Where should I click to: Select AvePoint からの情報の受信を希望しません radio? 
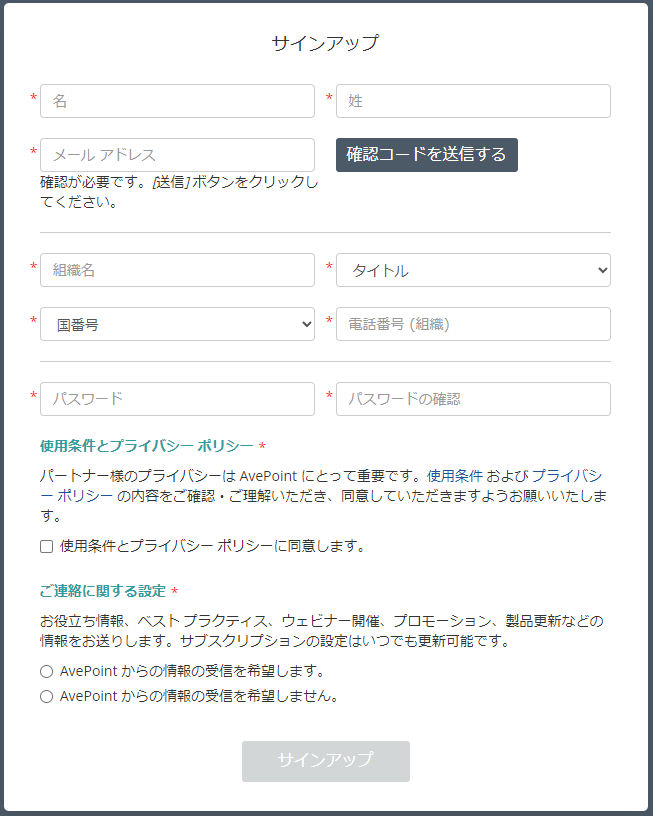[47, 696]
